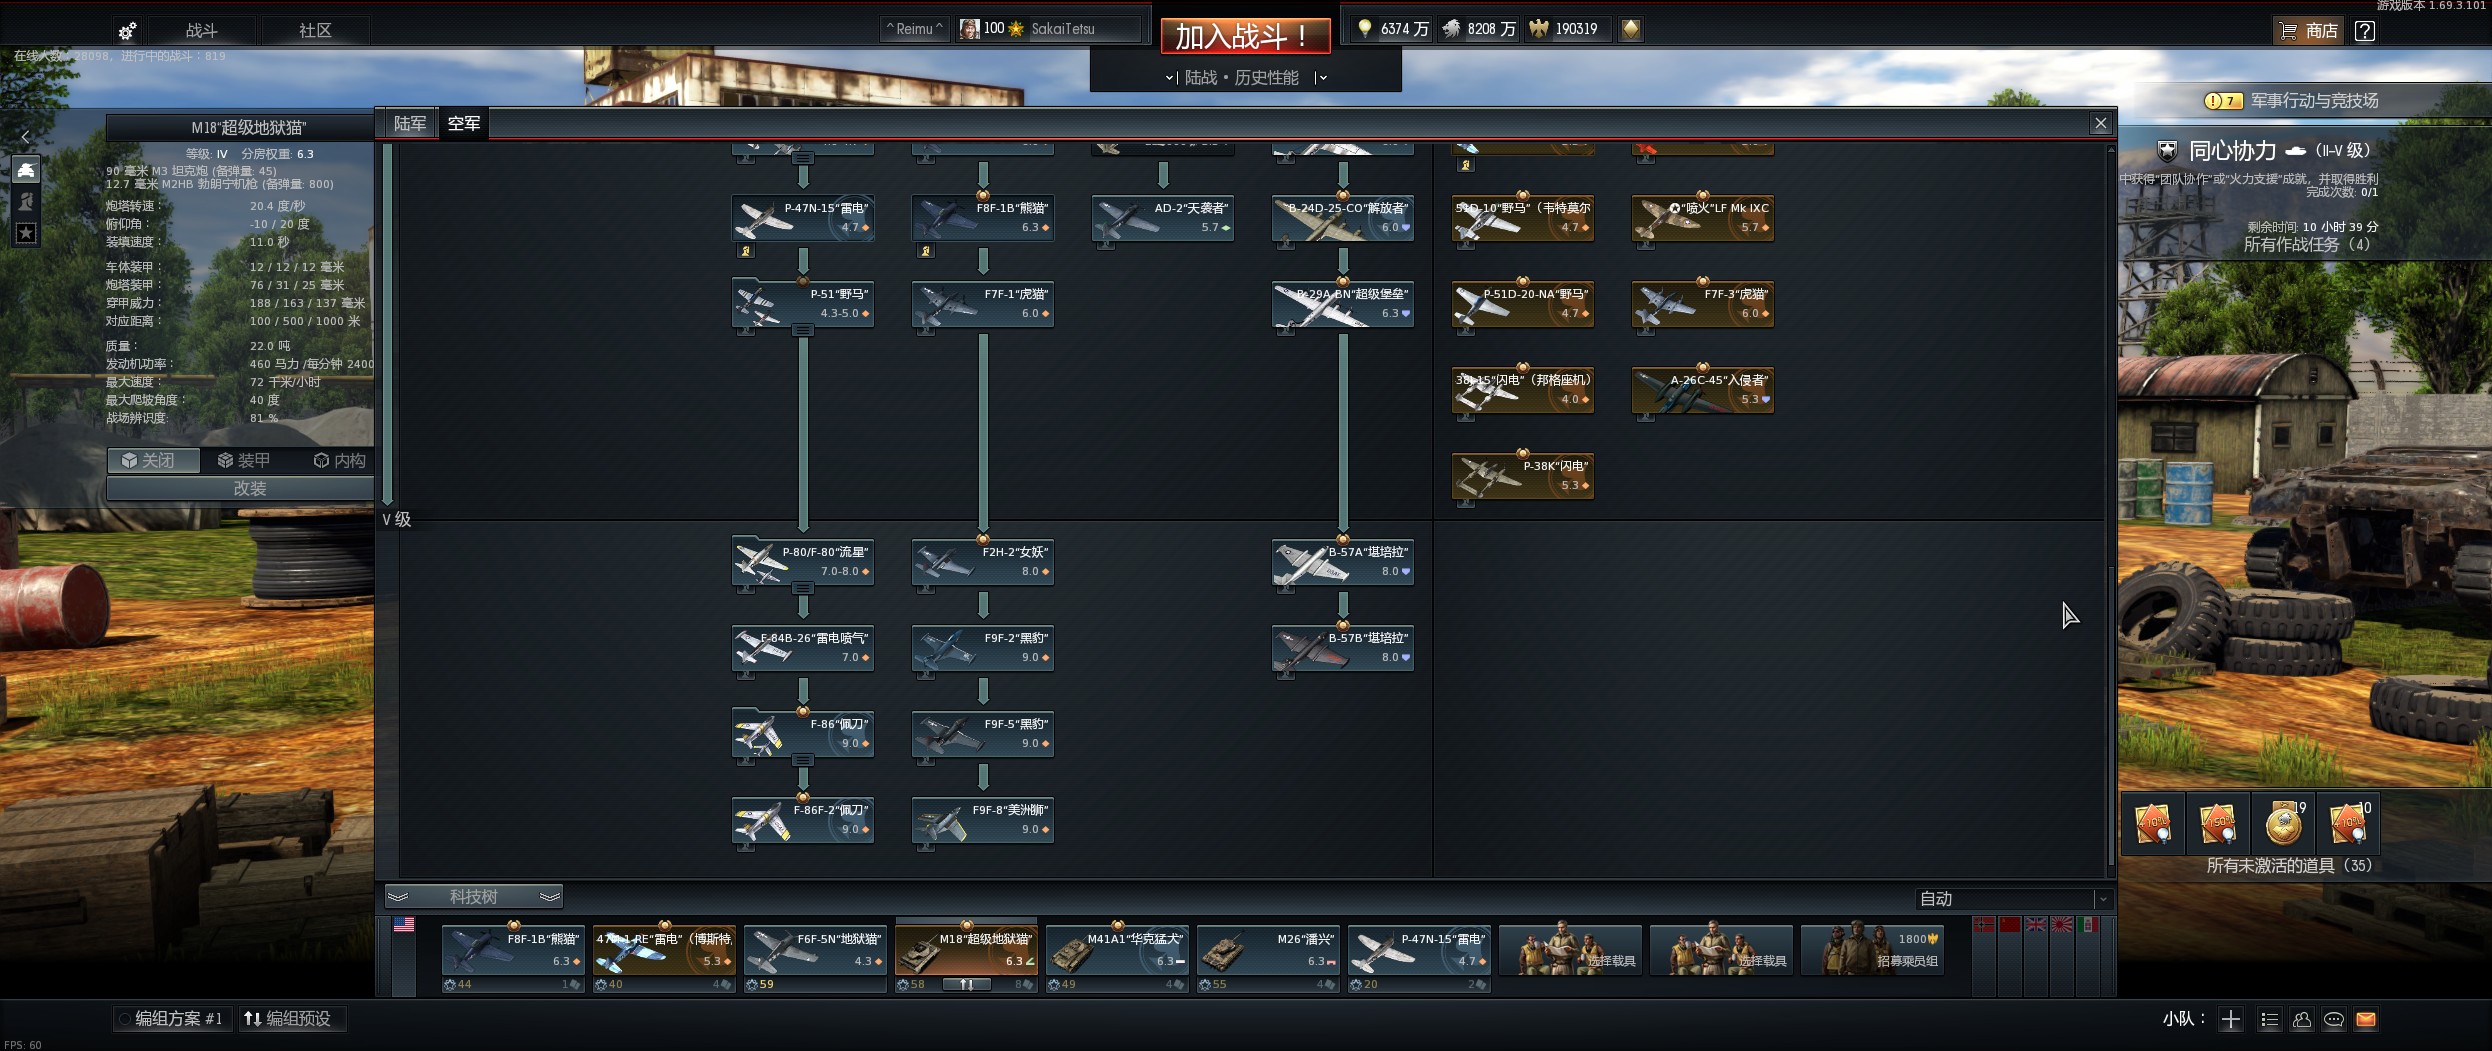Expand the P-80/F-80 流星 aircraft group
2492x1051 pixels.
[803, 562]
